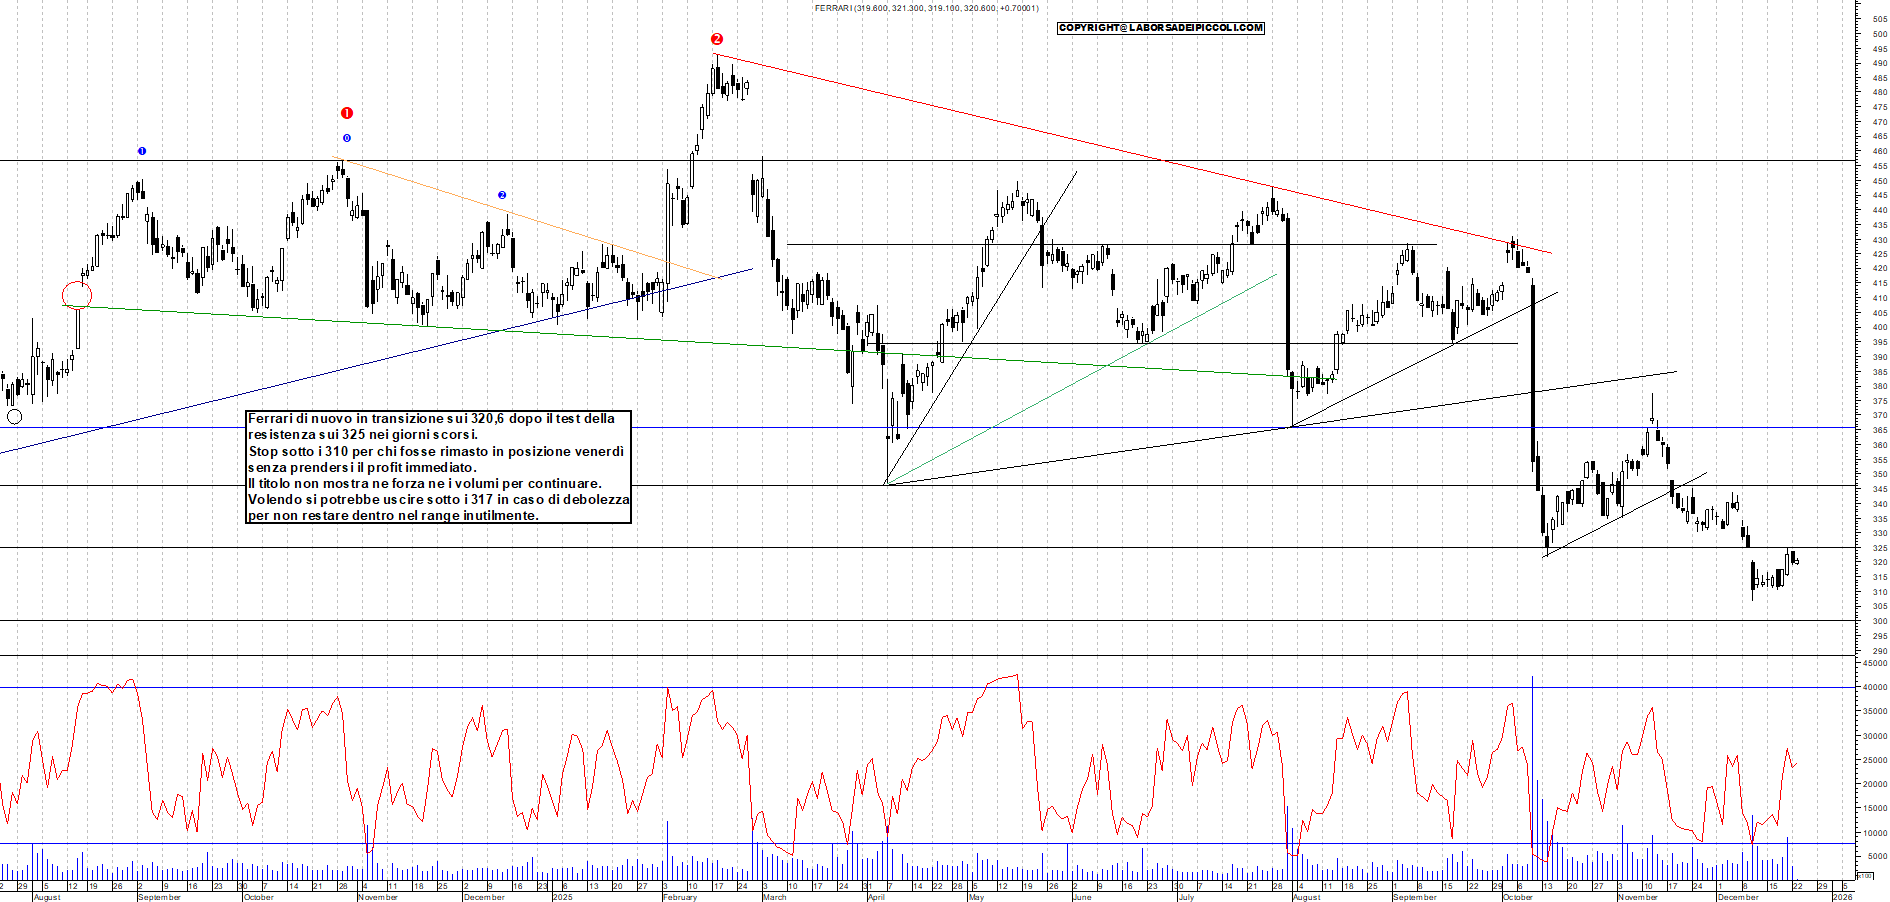Image resolution: width=1890 pixels, height=902 pixels.
Task: Click the small black hollow circle
Action: [x=14, y=417]
